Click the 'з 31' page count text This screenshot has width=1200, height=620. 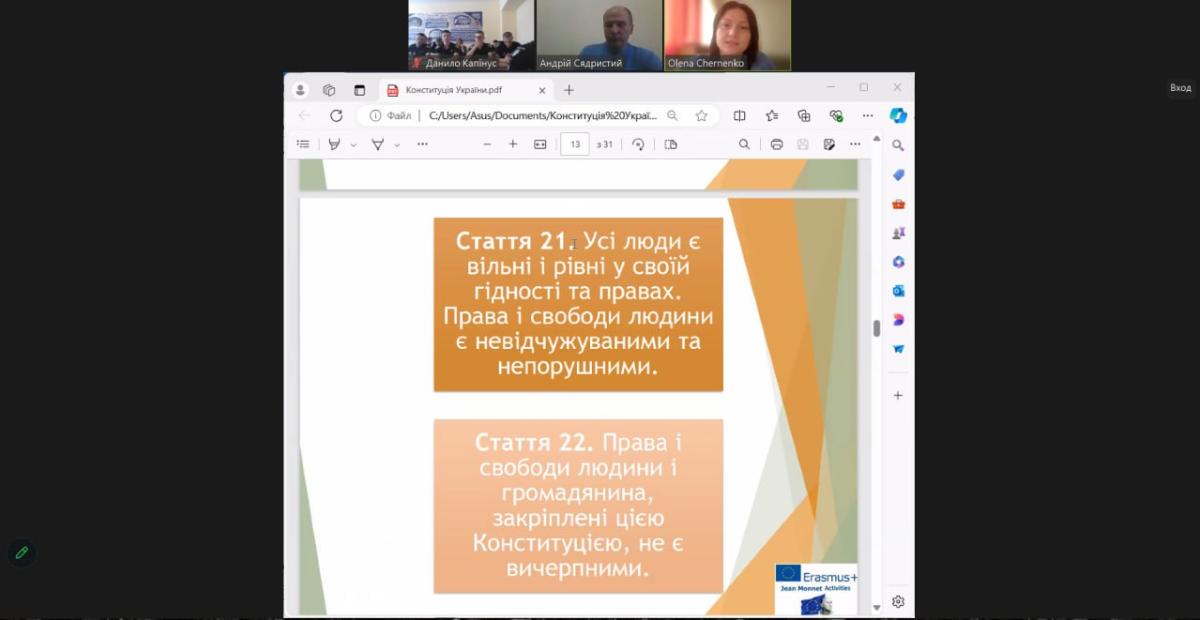pyautogui.click(x=604, y=144)
